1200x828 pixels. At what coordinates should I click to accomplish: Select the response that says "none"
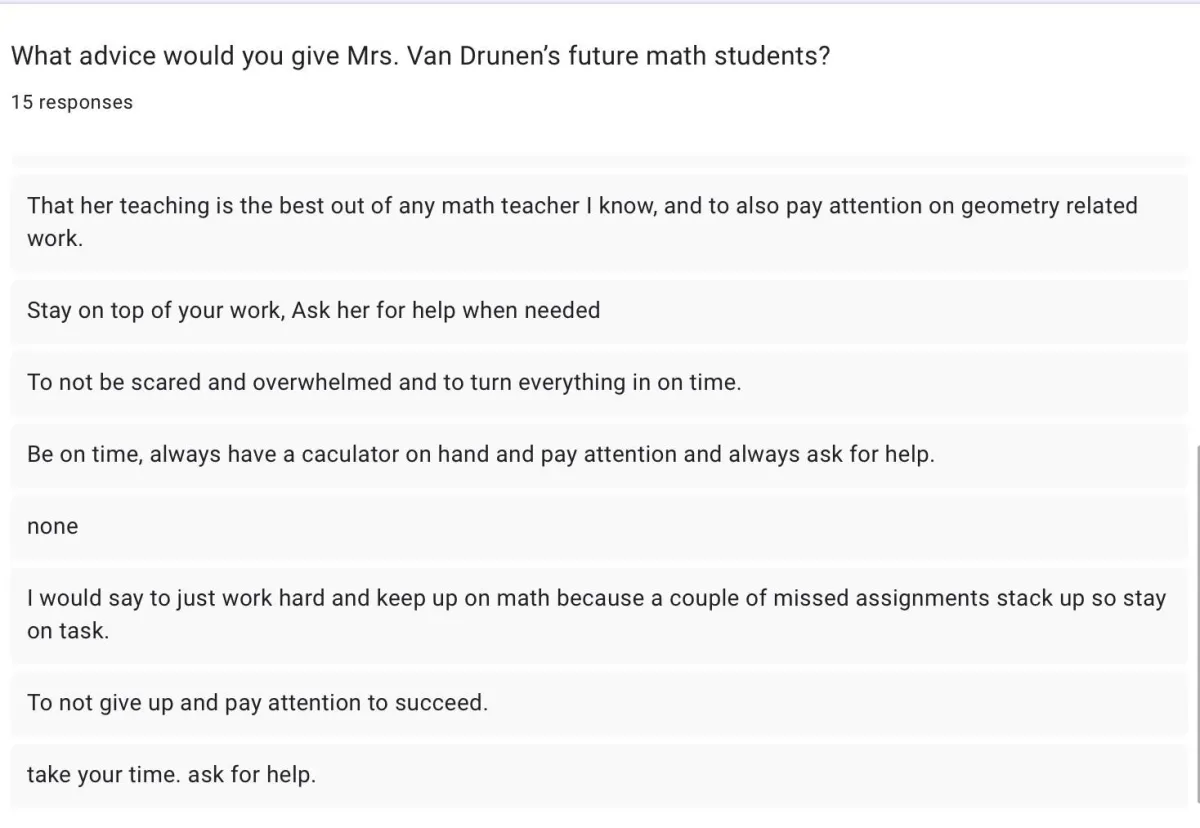[x=600, y=527]
